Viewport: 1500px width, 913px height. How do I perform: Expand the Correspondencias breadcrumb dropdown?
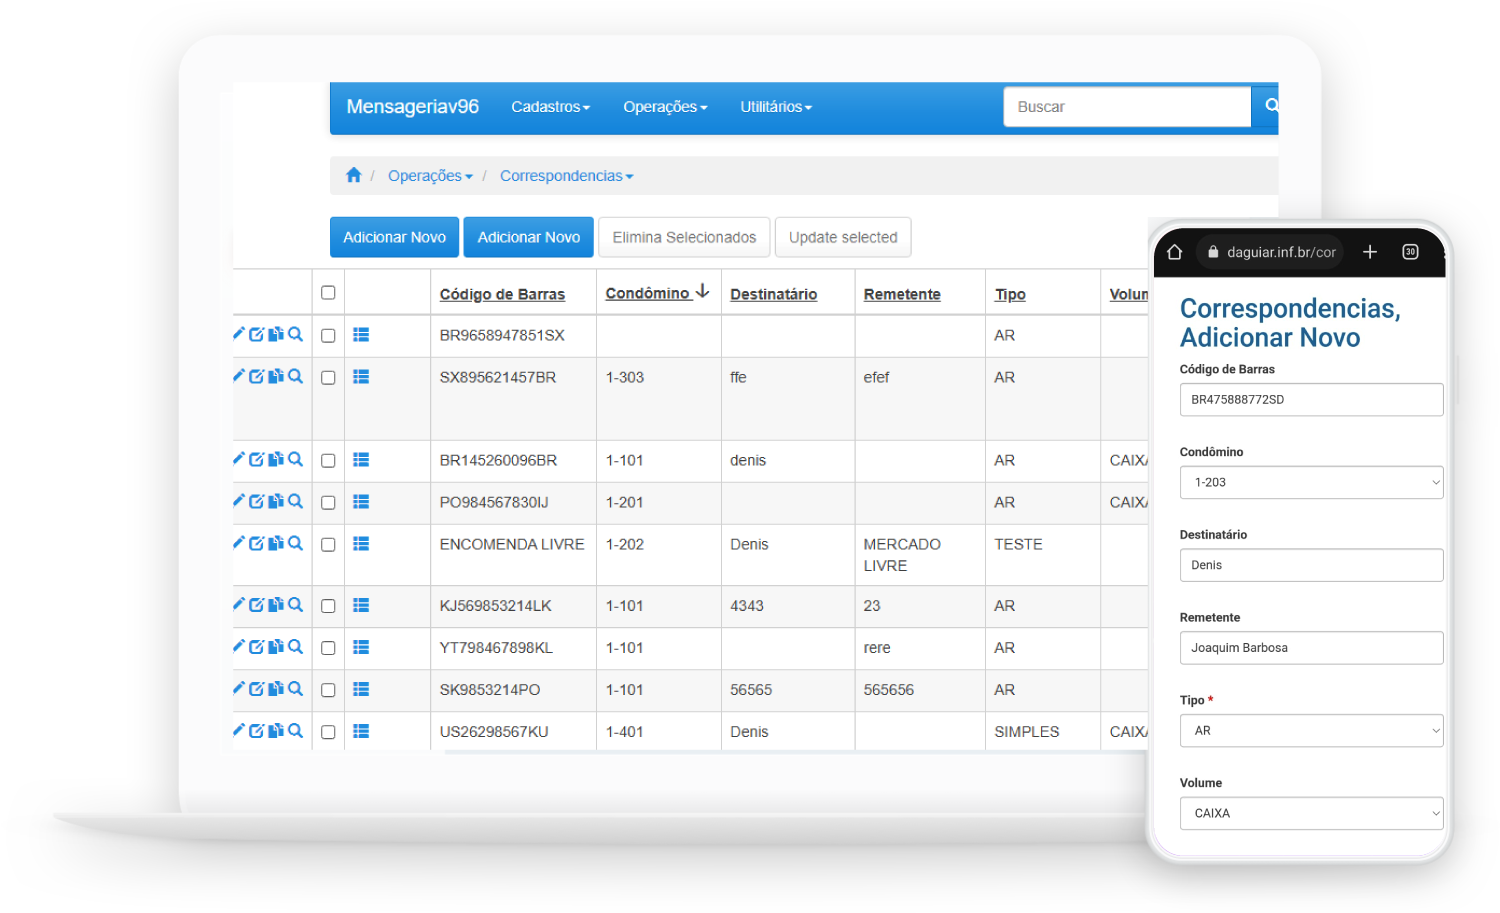(x=567, y=176)
